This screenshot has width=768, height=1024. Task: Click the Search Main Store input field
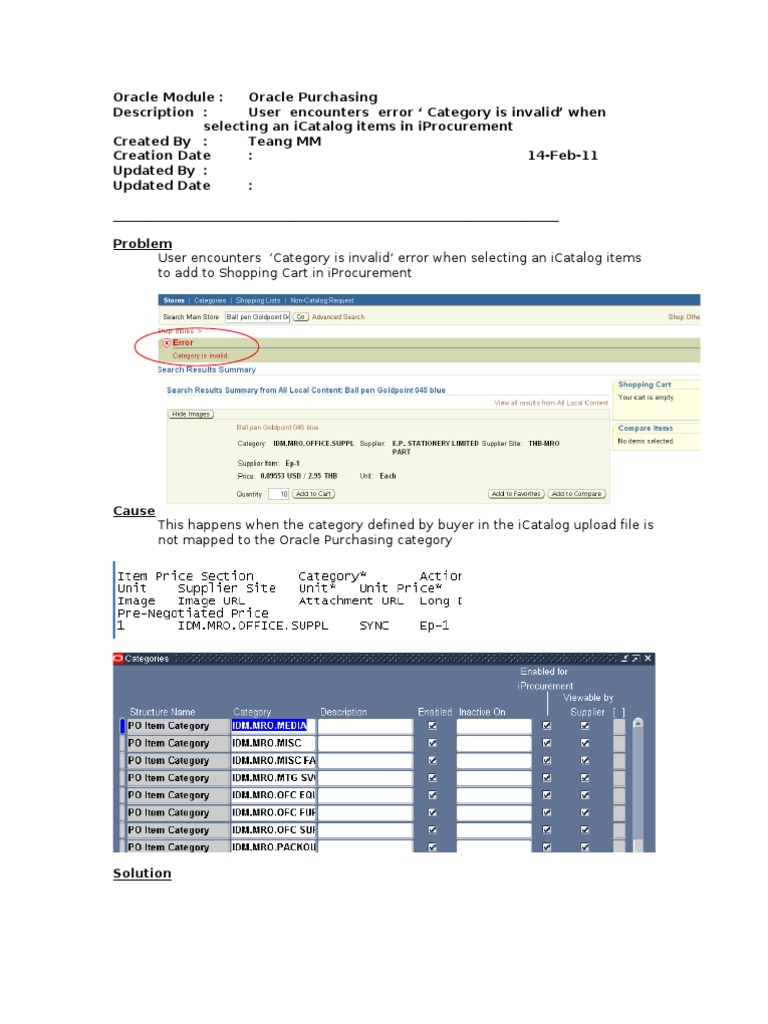[x=257, y=317]
